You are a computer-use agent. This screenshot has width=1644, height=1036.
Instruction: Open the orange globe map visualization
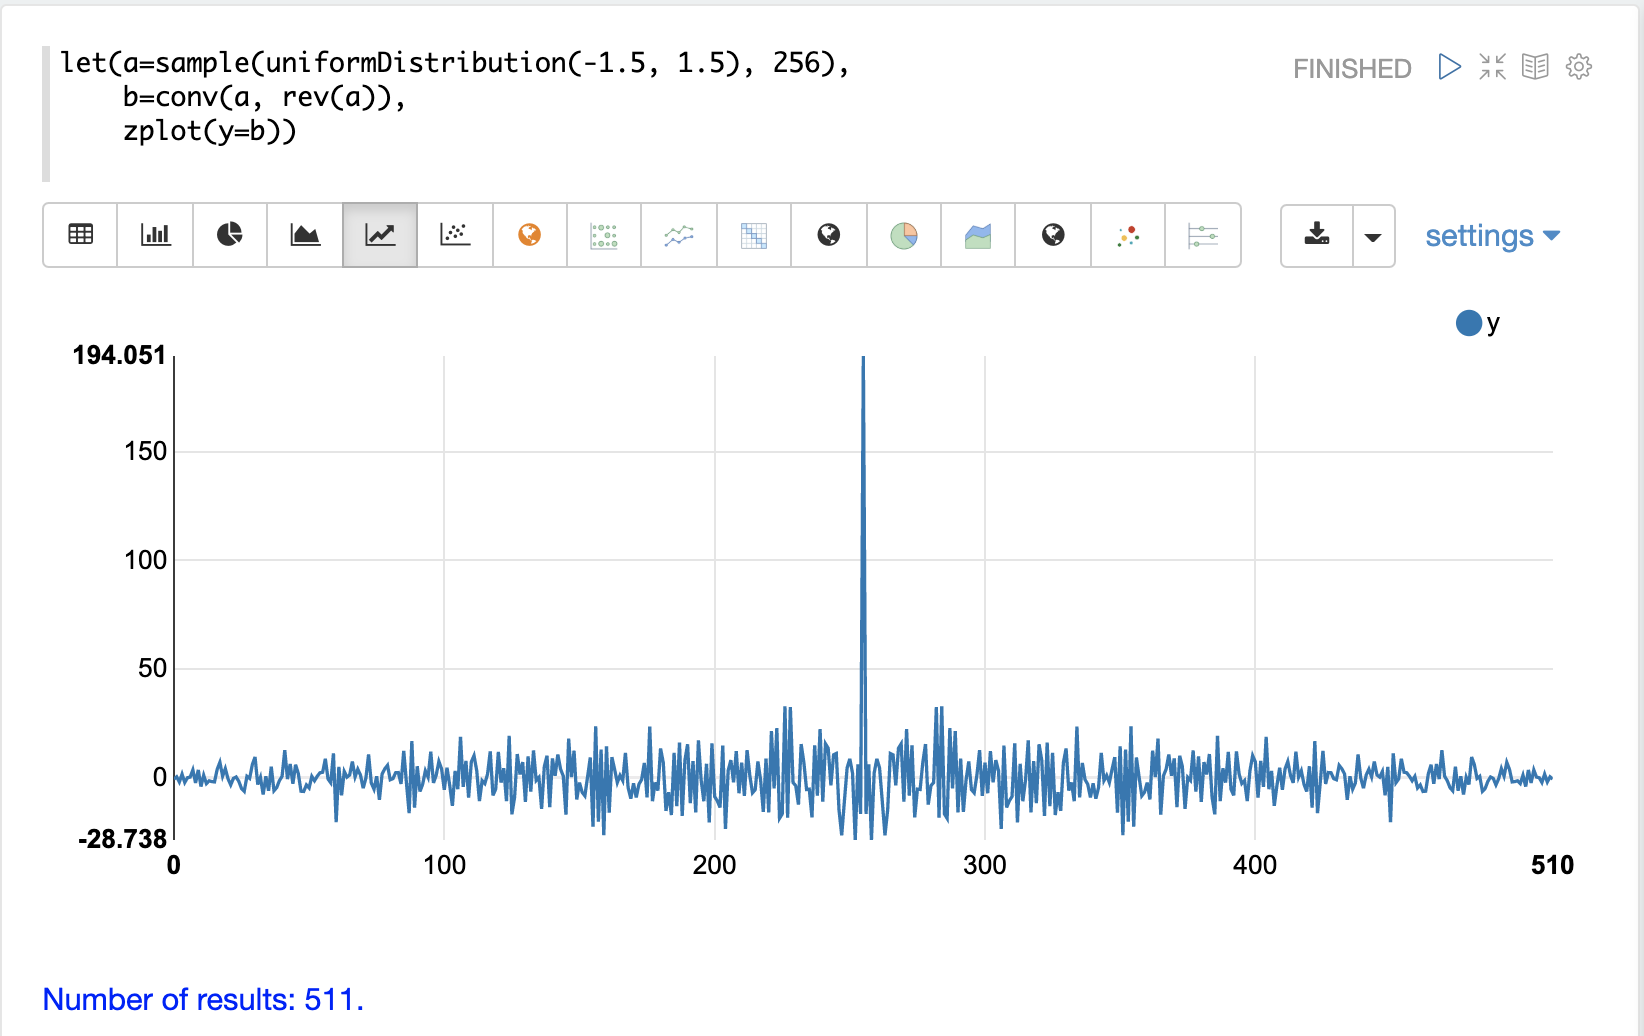click(x=529, y=235)
